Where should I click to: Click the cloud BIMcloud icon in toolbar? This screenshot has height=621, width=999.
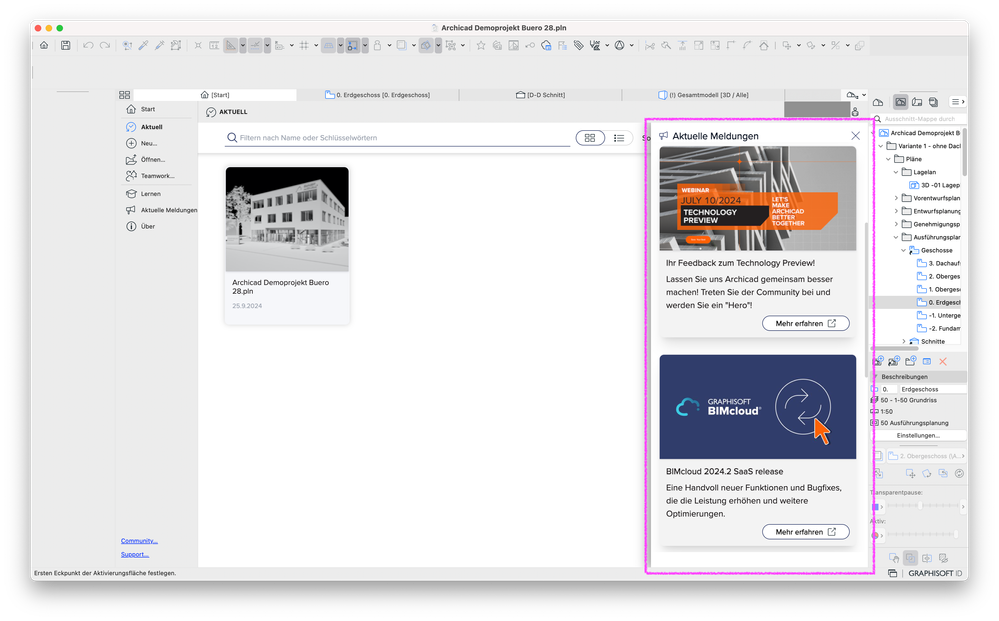click(546, 45)
